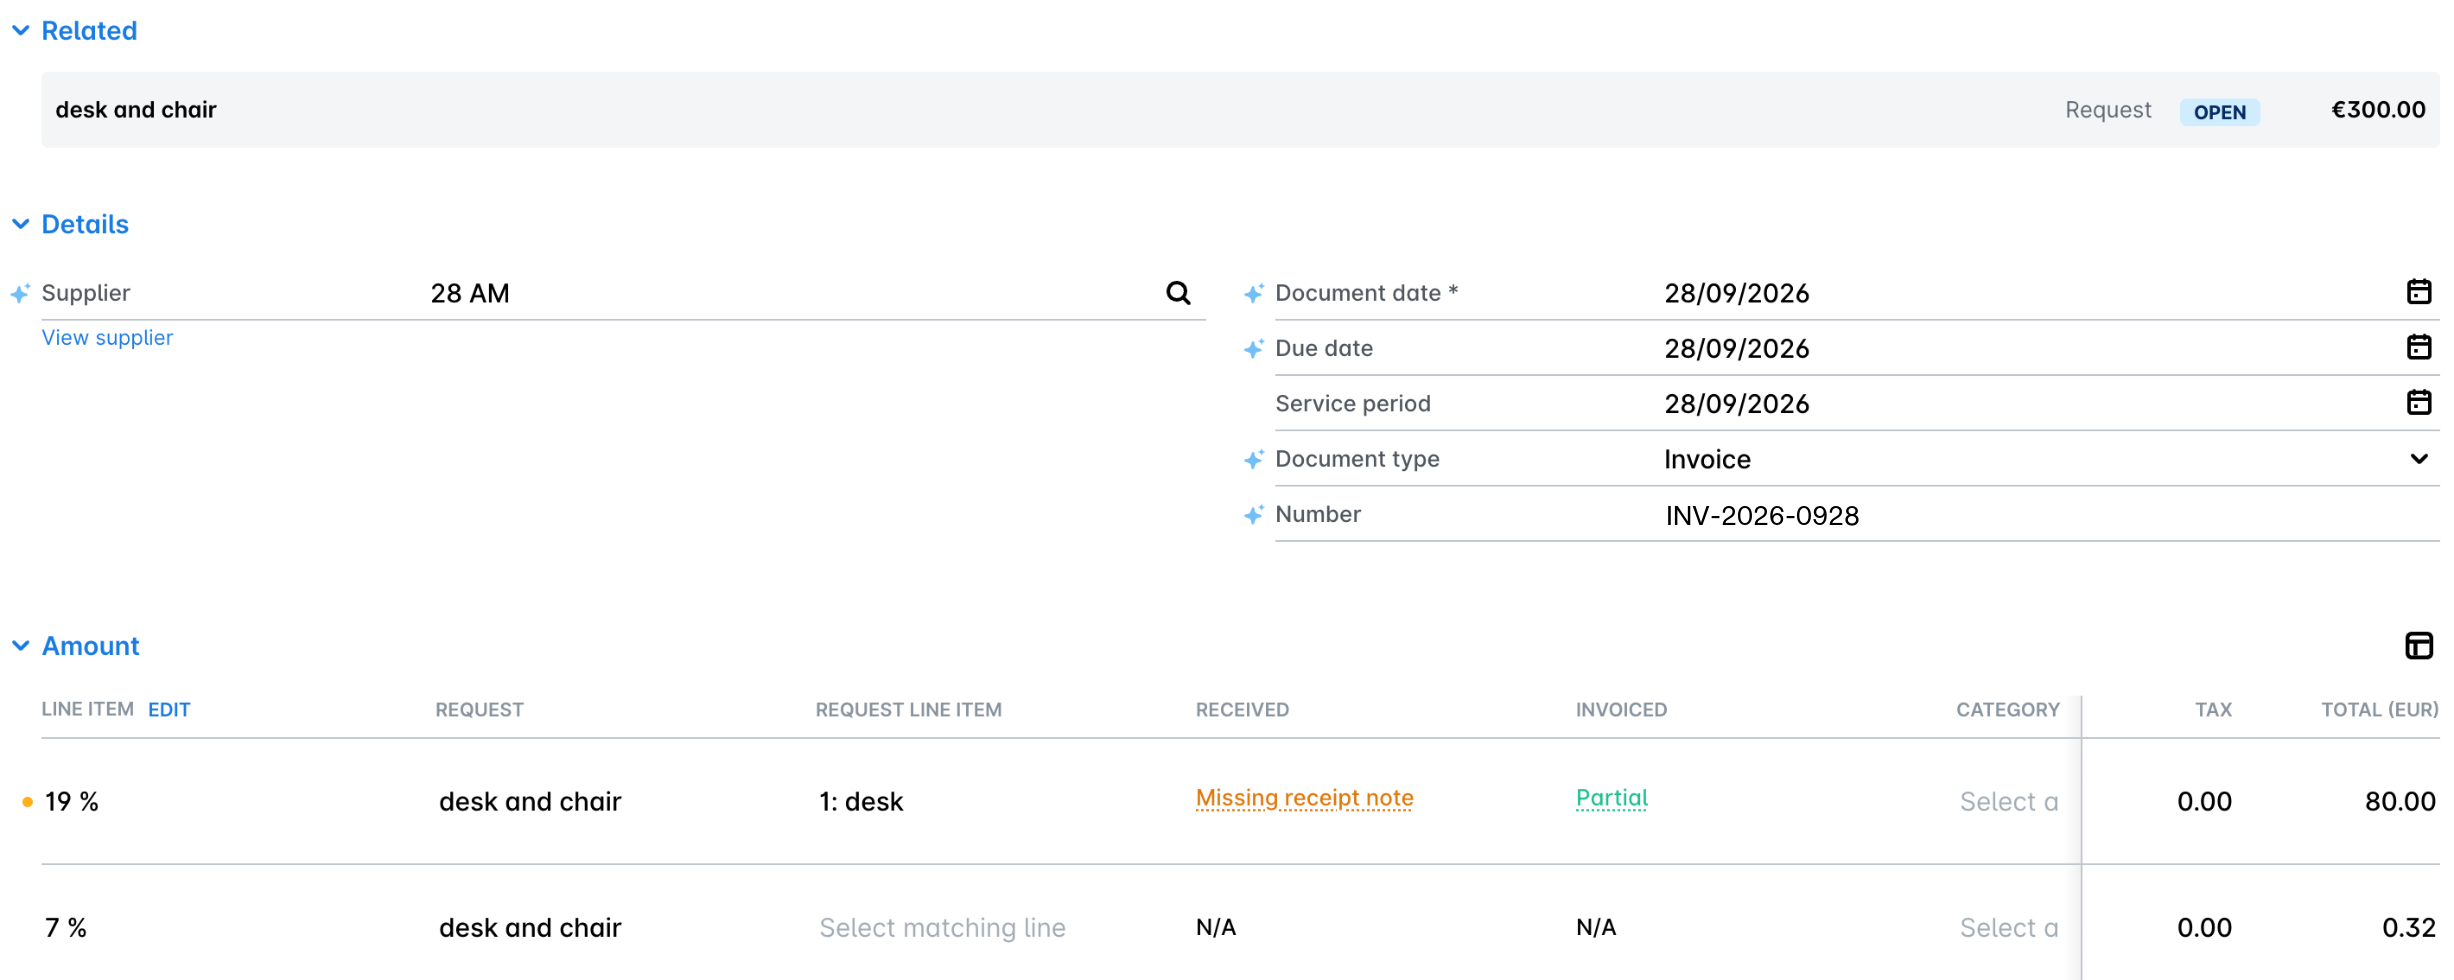Click the sparkle icon beside Document date
The width and height of the screenshot is (2454, 980).
point(1253,293)
